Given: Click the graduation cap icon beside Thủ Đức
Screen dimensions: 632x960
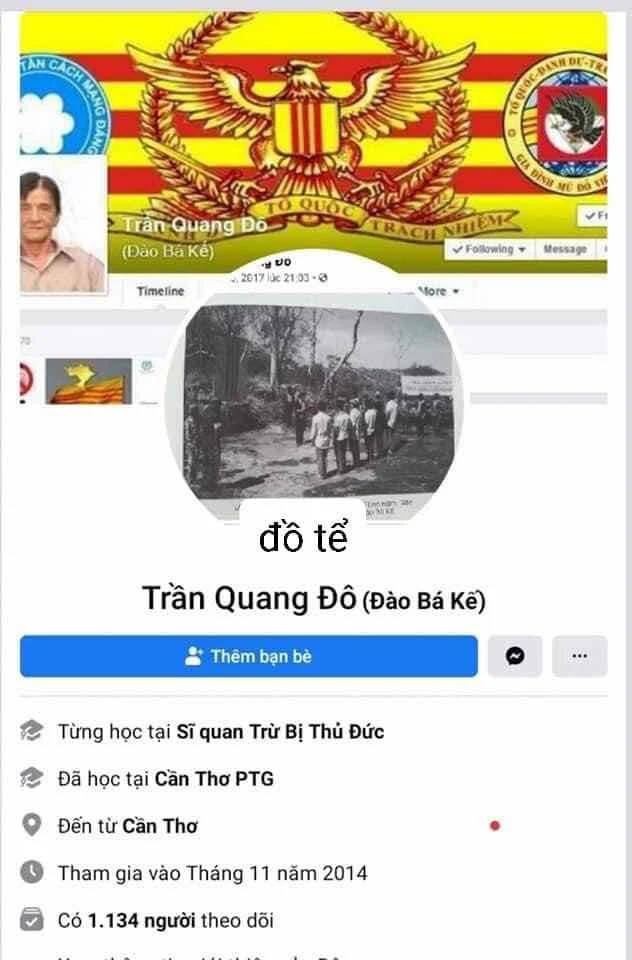Looking at the screenshot, I should [31, 731].
